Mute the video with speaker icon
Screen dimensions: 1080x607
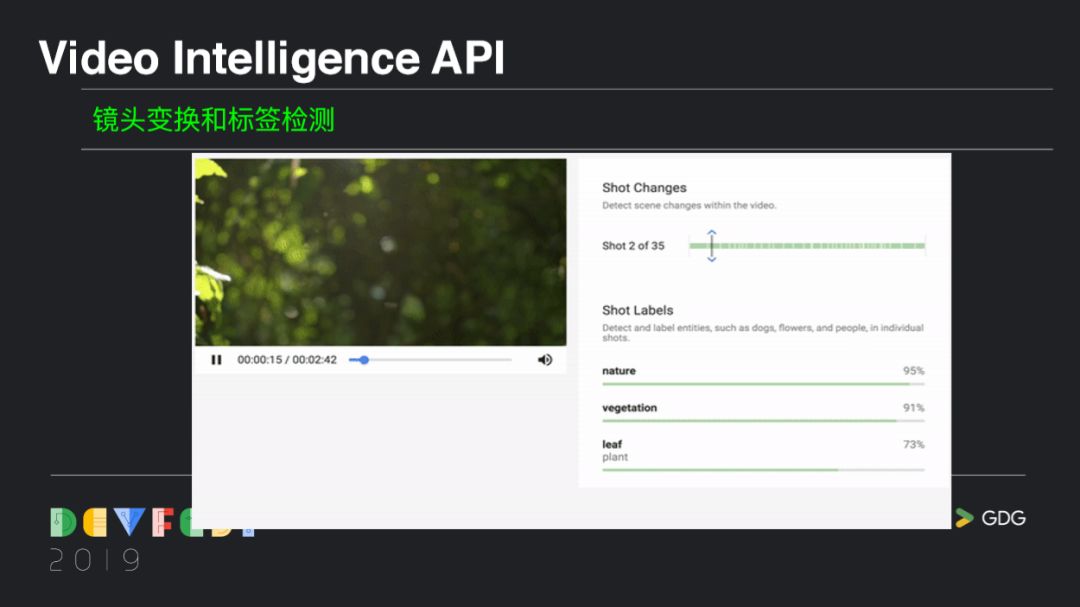[545, 360]
